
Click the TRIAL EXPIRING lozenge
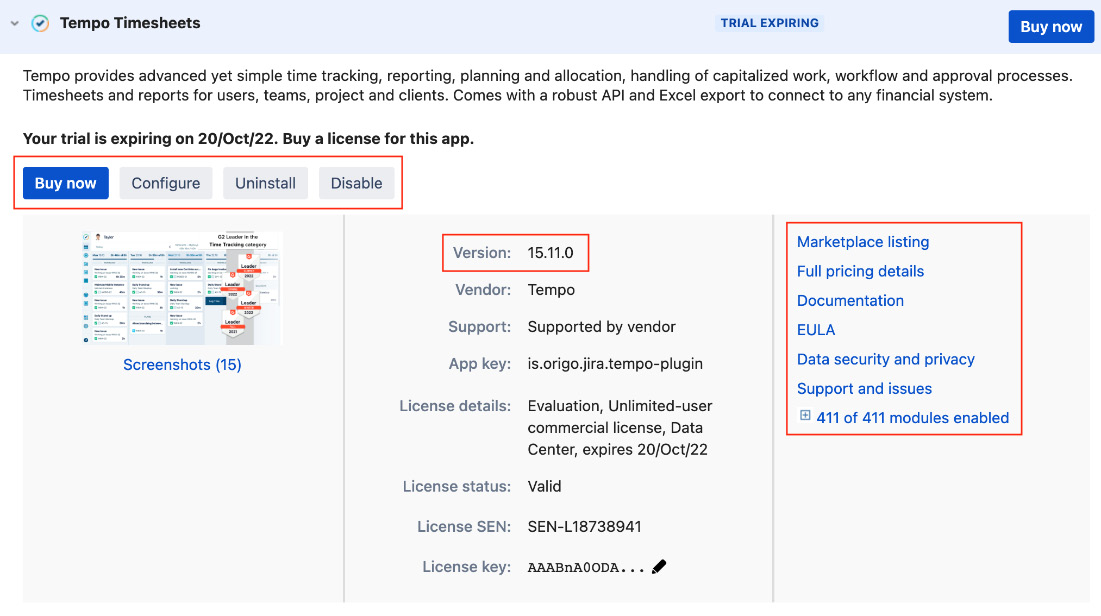(x=770, y=21)
